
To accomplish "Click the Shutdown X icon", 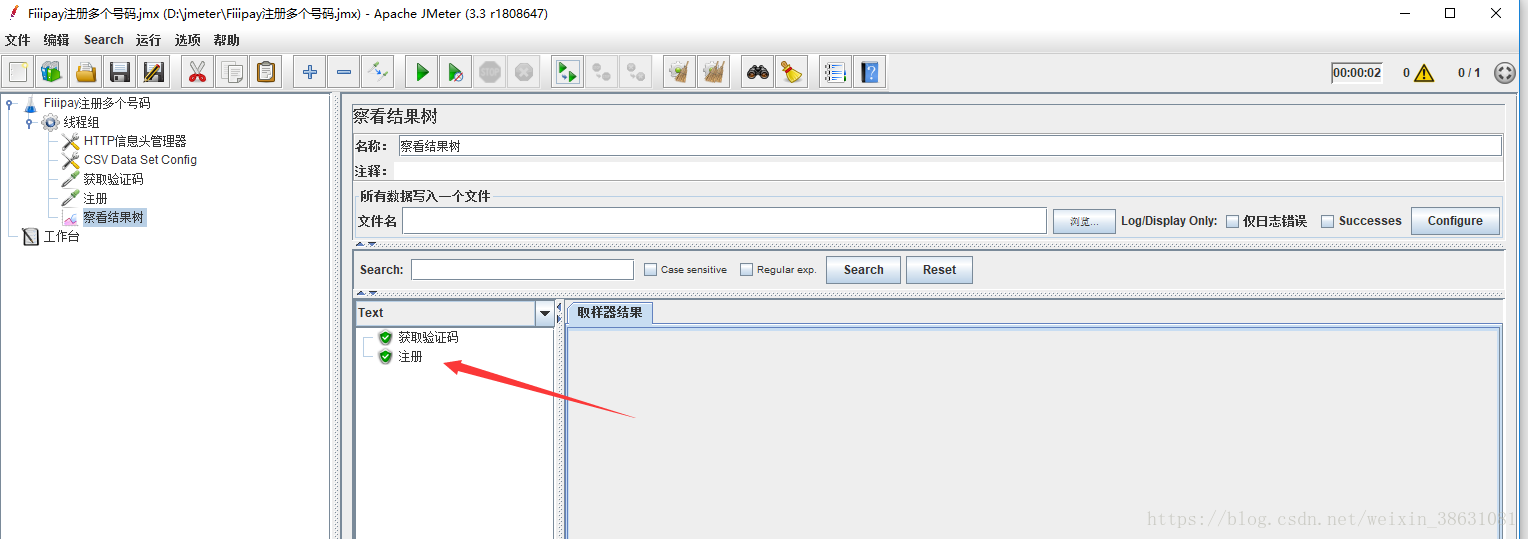I will (523, 72).
